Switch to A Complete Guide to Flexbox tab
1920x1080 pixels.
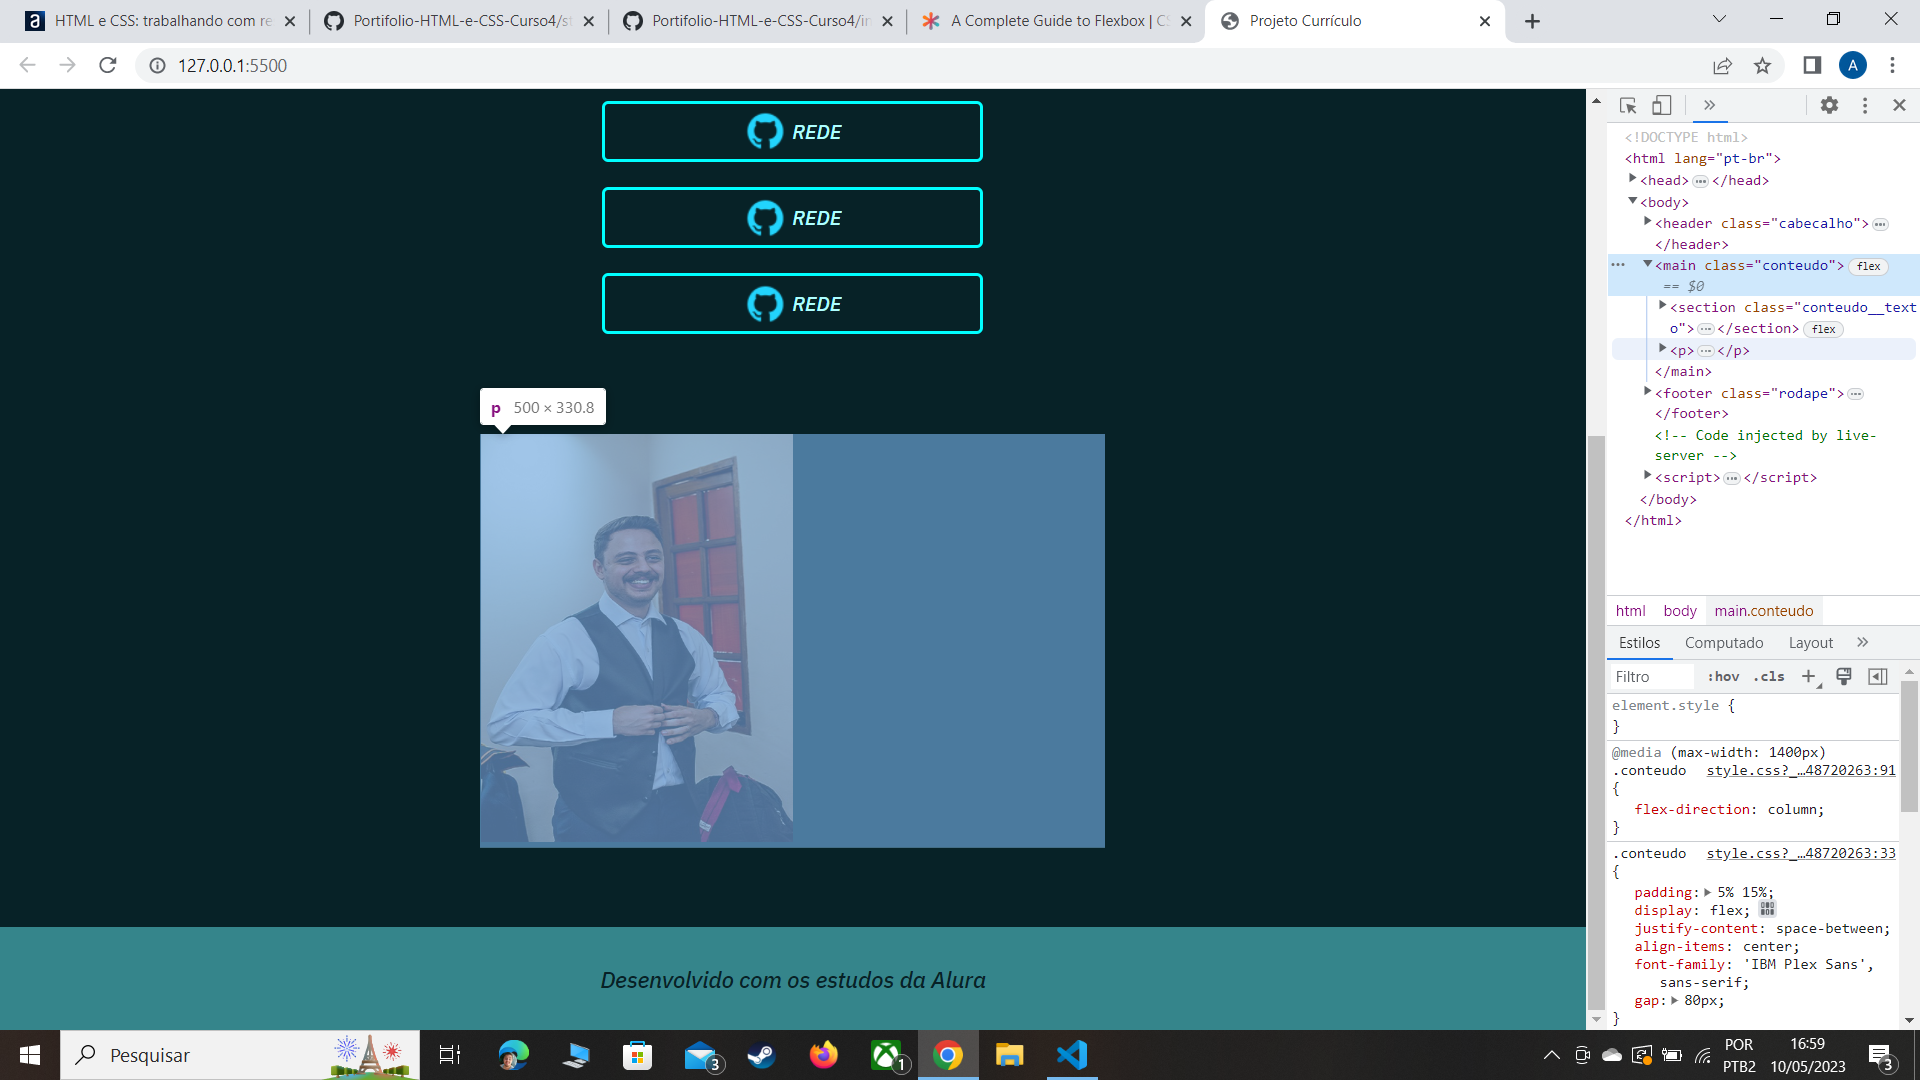click(x=1055, y=21)
